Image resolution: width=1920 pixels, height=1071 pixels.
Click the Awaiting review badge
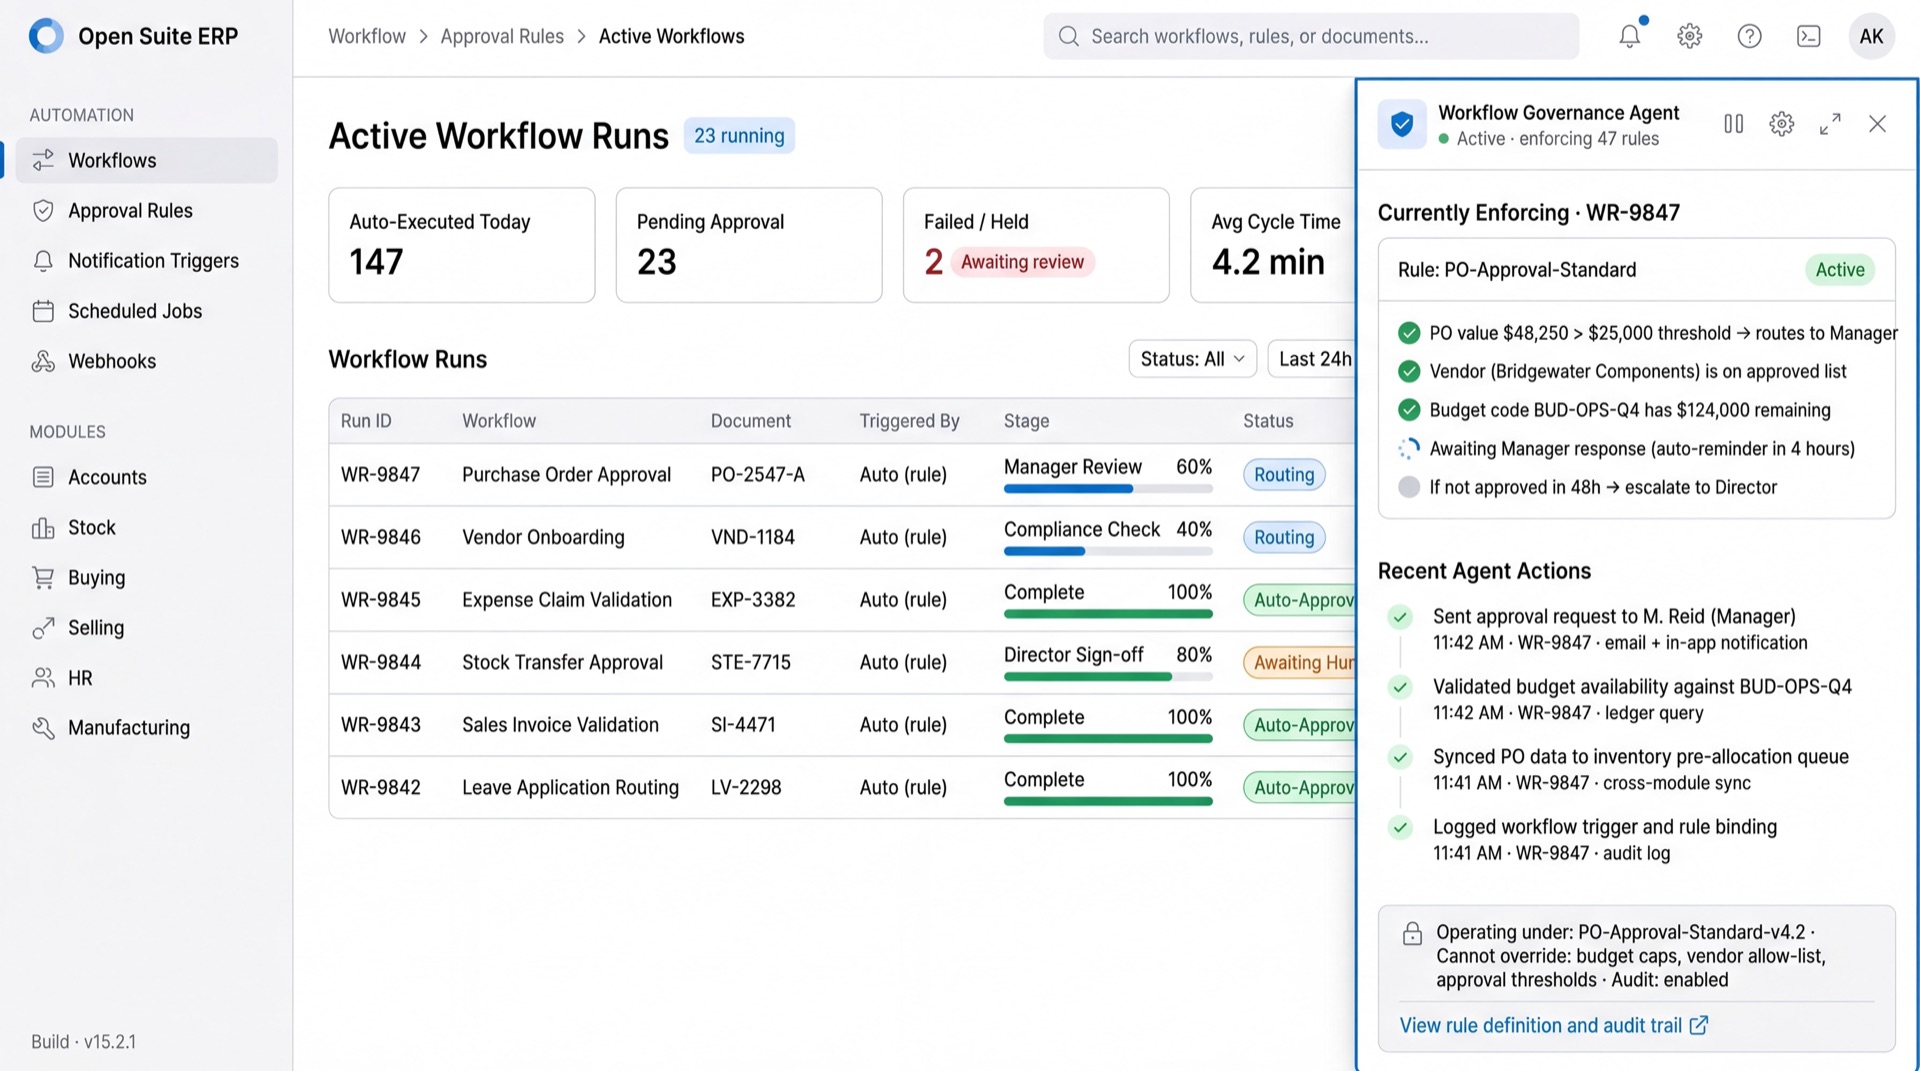tap(1022, 262)
